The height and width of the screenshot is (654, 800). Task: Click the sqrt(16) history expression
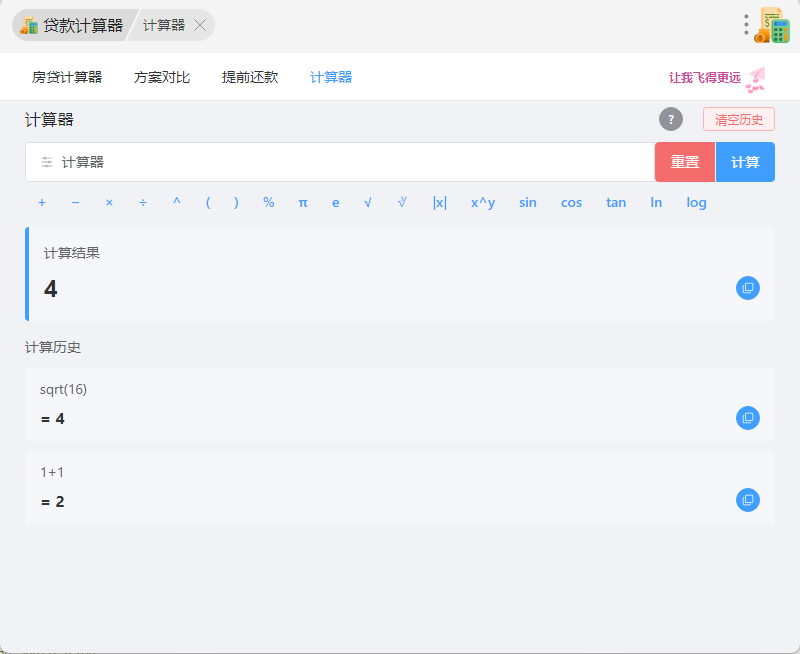[x=63, y=389]
